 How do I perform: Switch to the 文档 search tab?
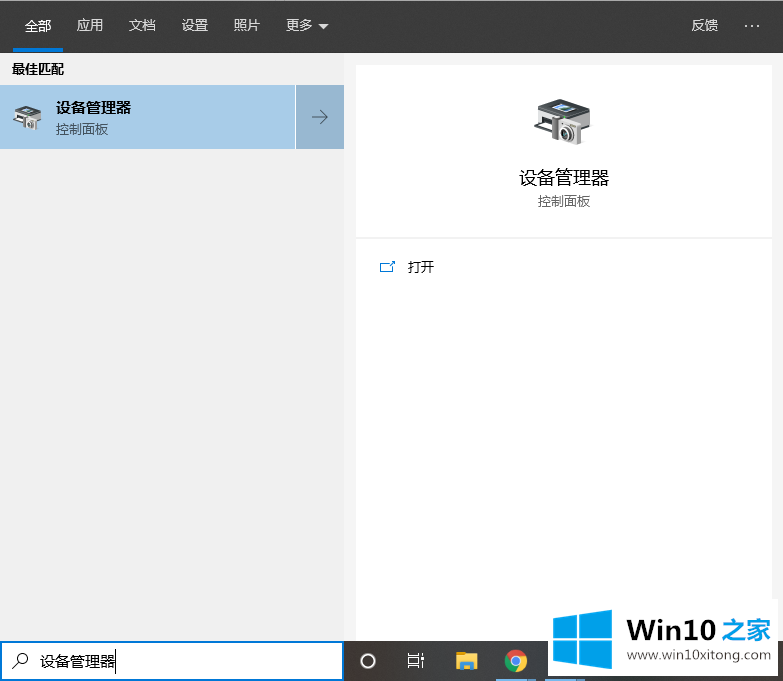142,25
